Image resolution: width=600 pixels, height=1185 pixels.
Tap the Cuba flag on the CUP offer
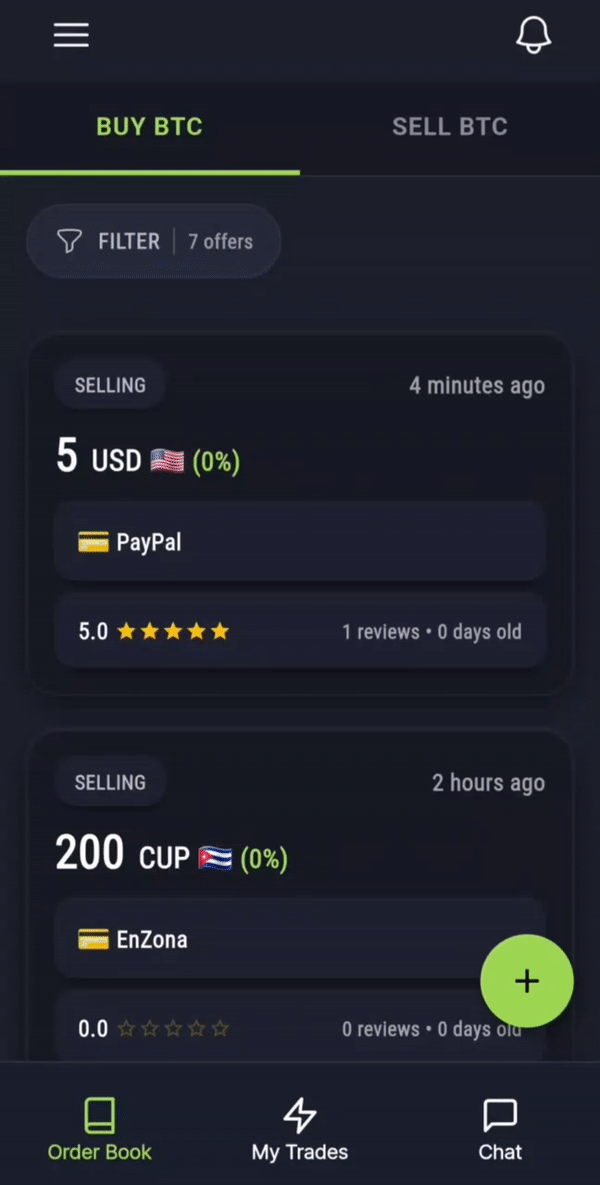(215, 858)
